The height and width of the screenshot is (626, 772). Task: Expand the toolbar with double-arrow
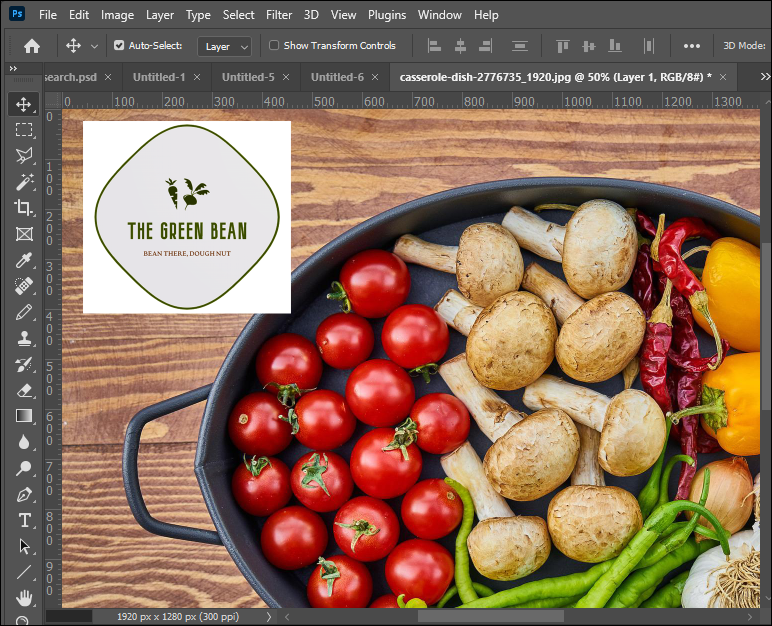tap(13, 68)
